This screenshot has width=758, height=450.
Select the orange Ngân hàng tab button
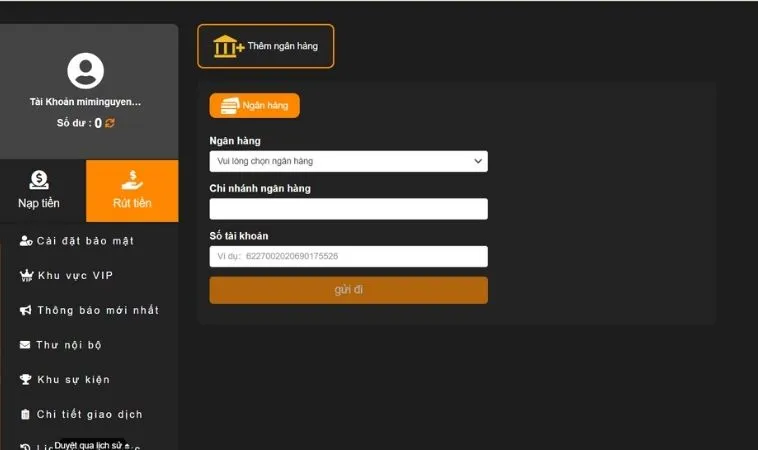coord(254,105)
